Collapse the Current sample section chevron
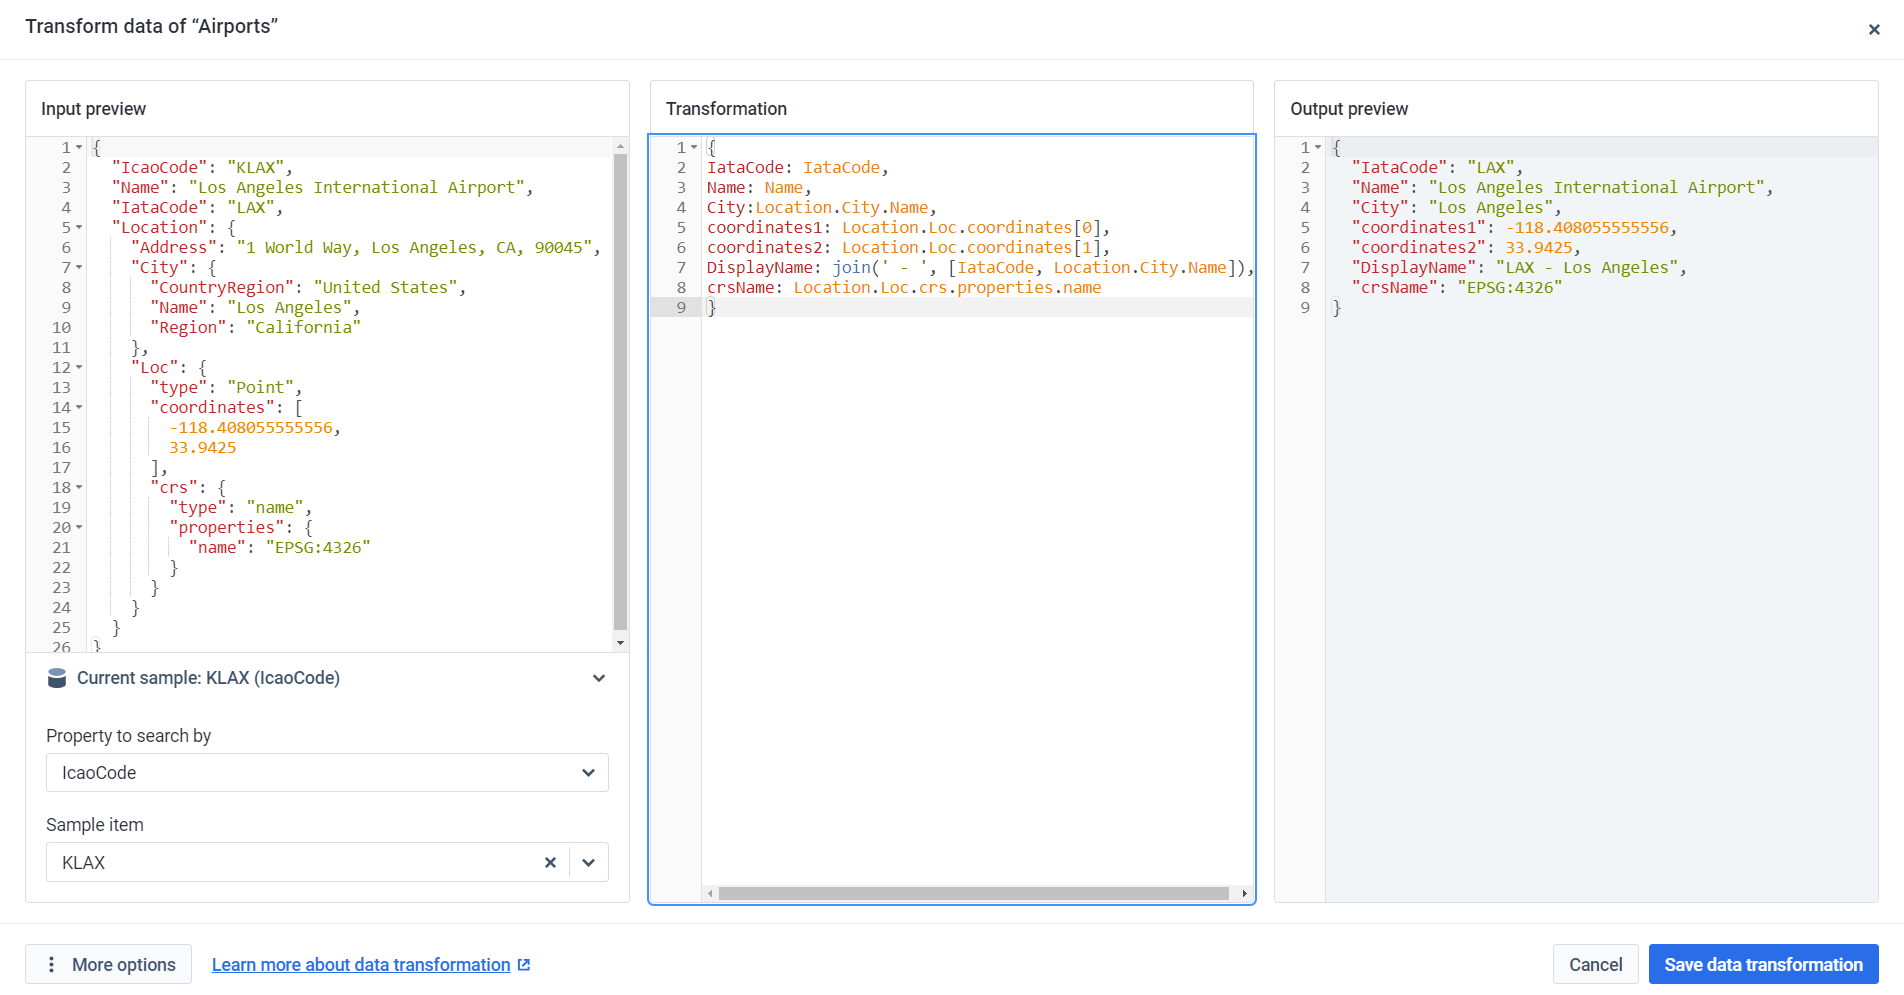The height and width of the screenshot is (995, 1904). point(598,678)
